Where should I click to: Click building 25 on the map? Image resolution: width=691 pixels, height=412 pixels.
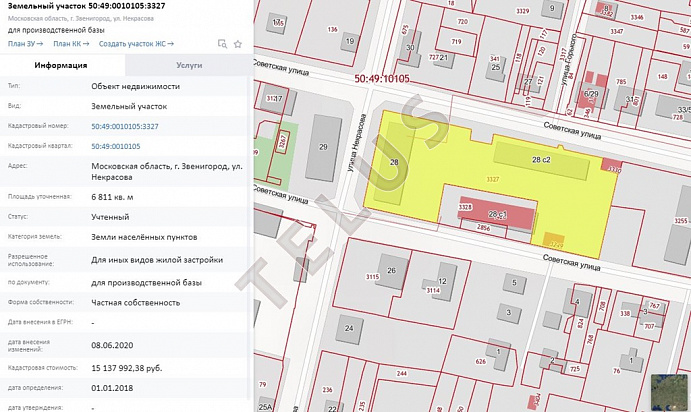point(496,67)
